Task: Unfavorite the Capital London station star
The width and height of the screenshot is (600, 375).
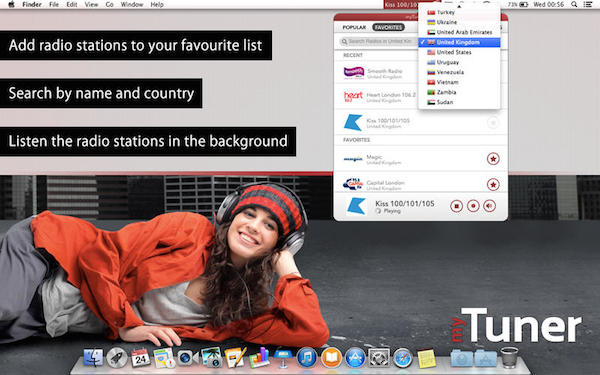Action: pyautogui.click(x=493, y=184)
